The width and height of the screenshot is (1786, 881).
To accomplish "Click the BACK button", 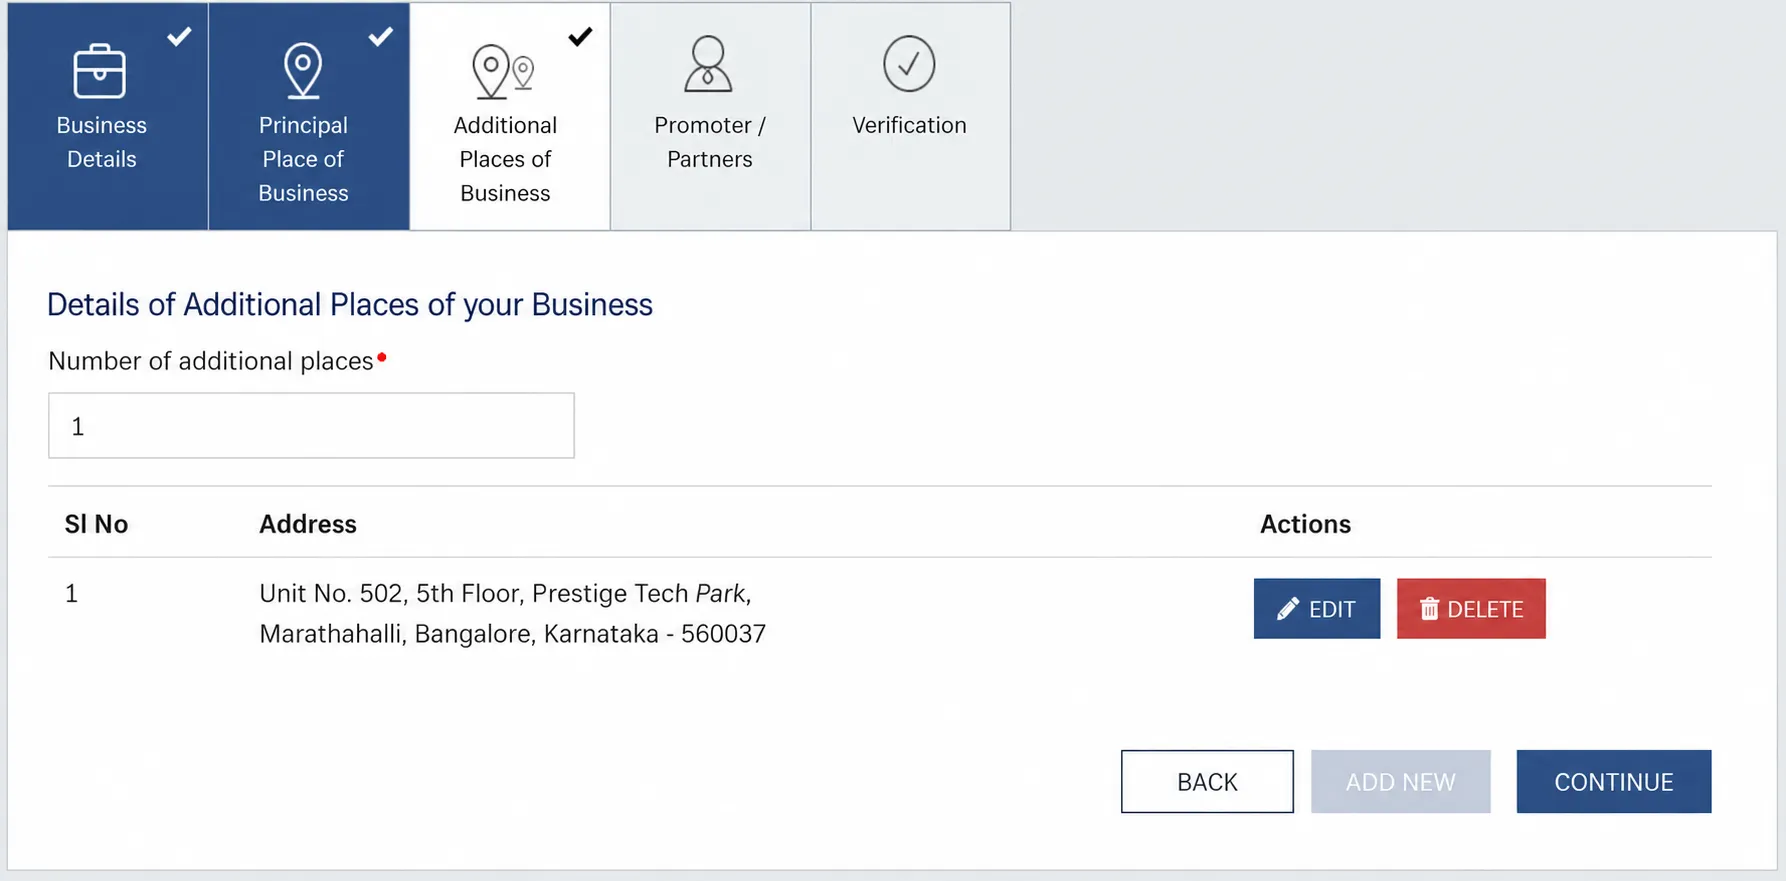I will [x=1207, y=782].
